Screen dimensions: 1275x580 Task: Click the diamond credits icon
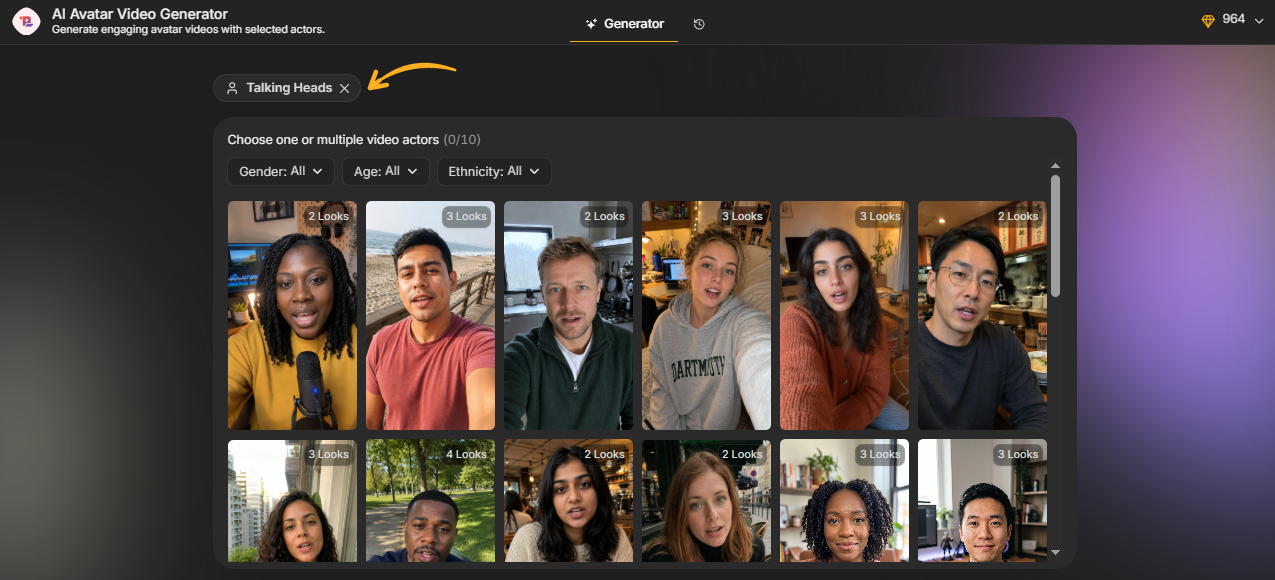tap(1208, 20)
